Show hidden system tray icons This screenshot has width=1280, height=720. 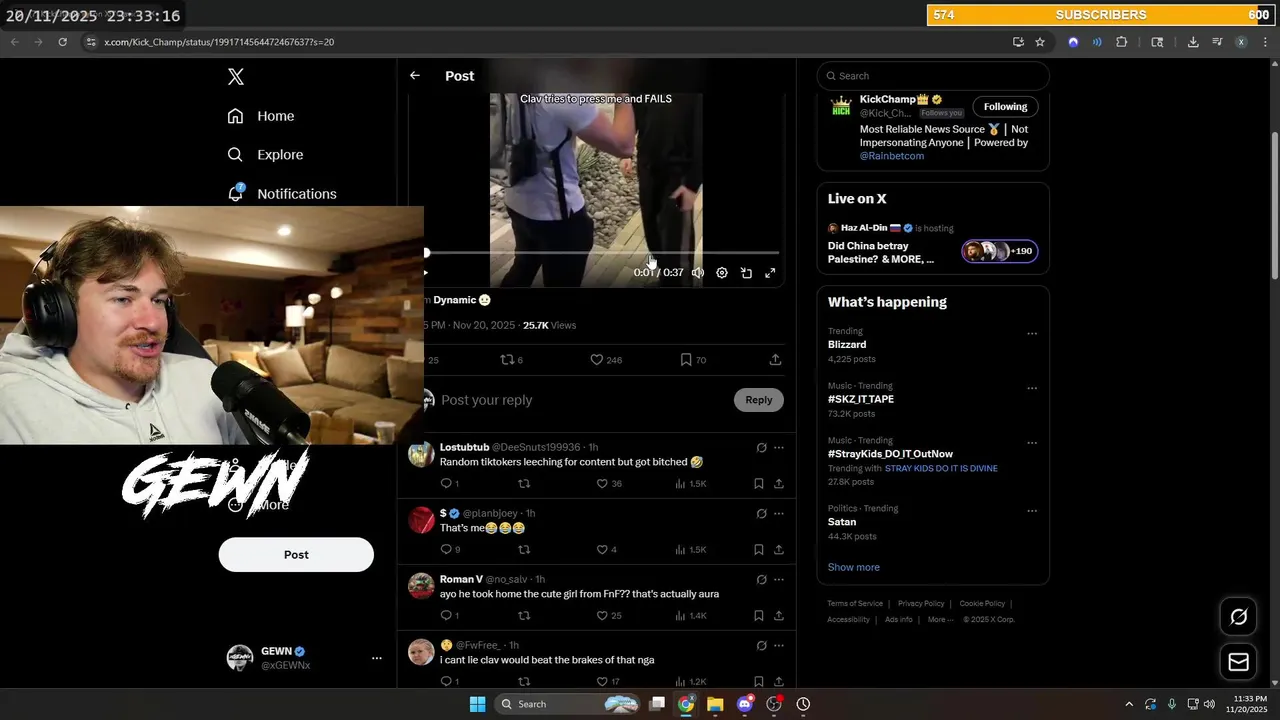(1129, 704)
